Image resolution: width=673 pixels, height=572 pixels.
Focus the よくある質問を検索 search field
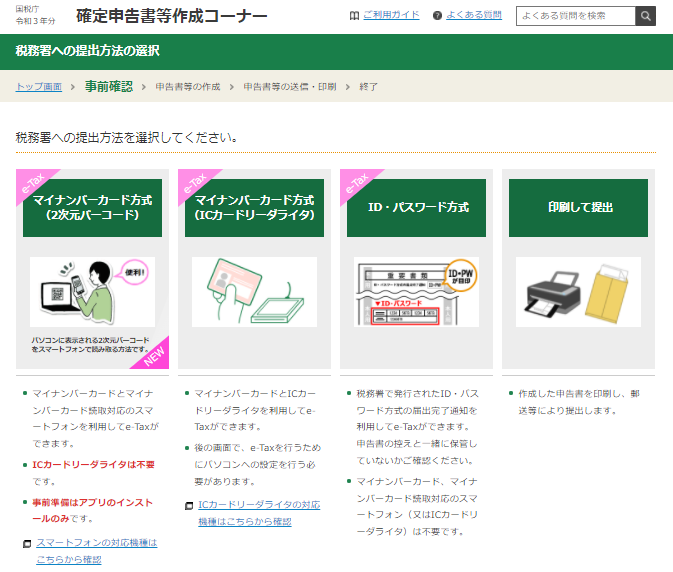click(x=575, y=16)
